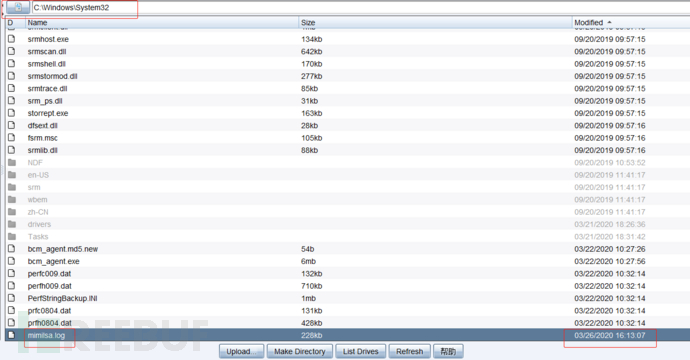Click the Make Directory button

tap(300, 351)
